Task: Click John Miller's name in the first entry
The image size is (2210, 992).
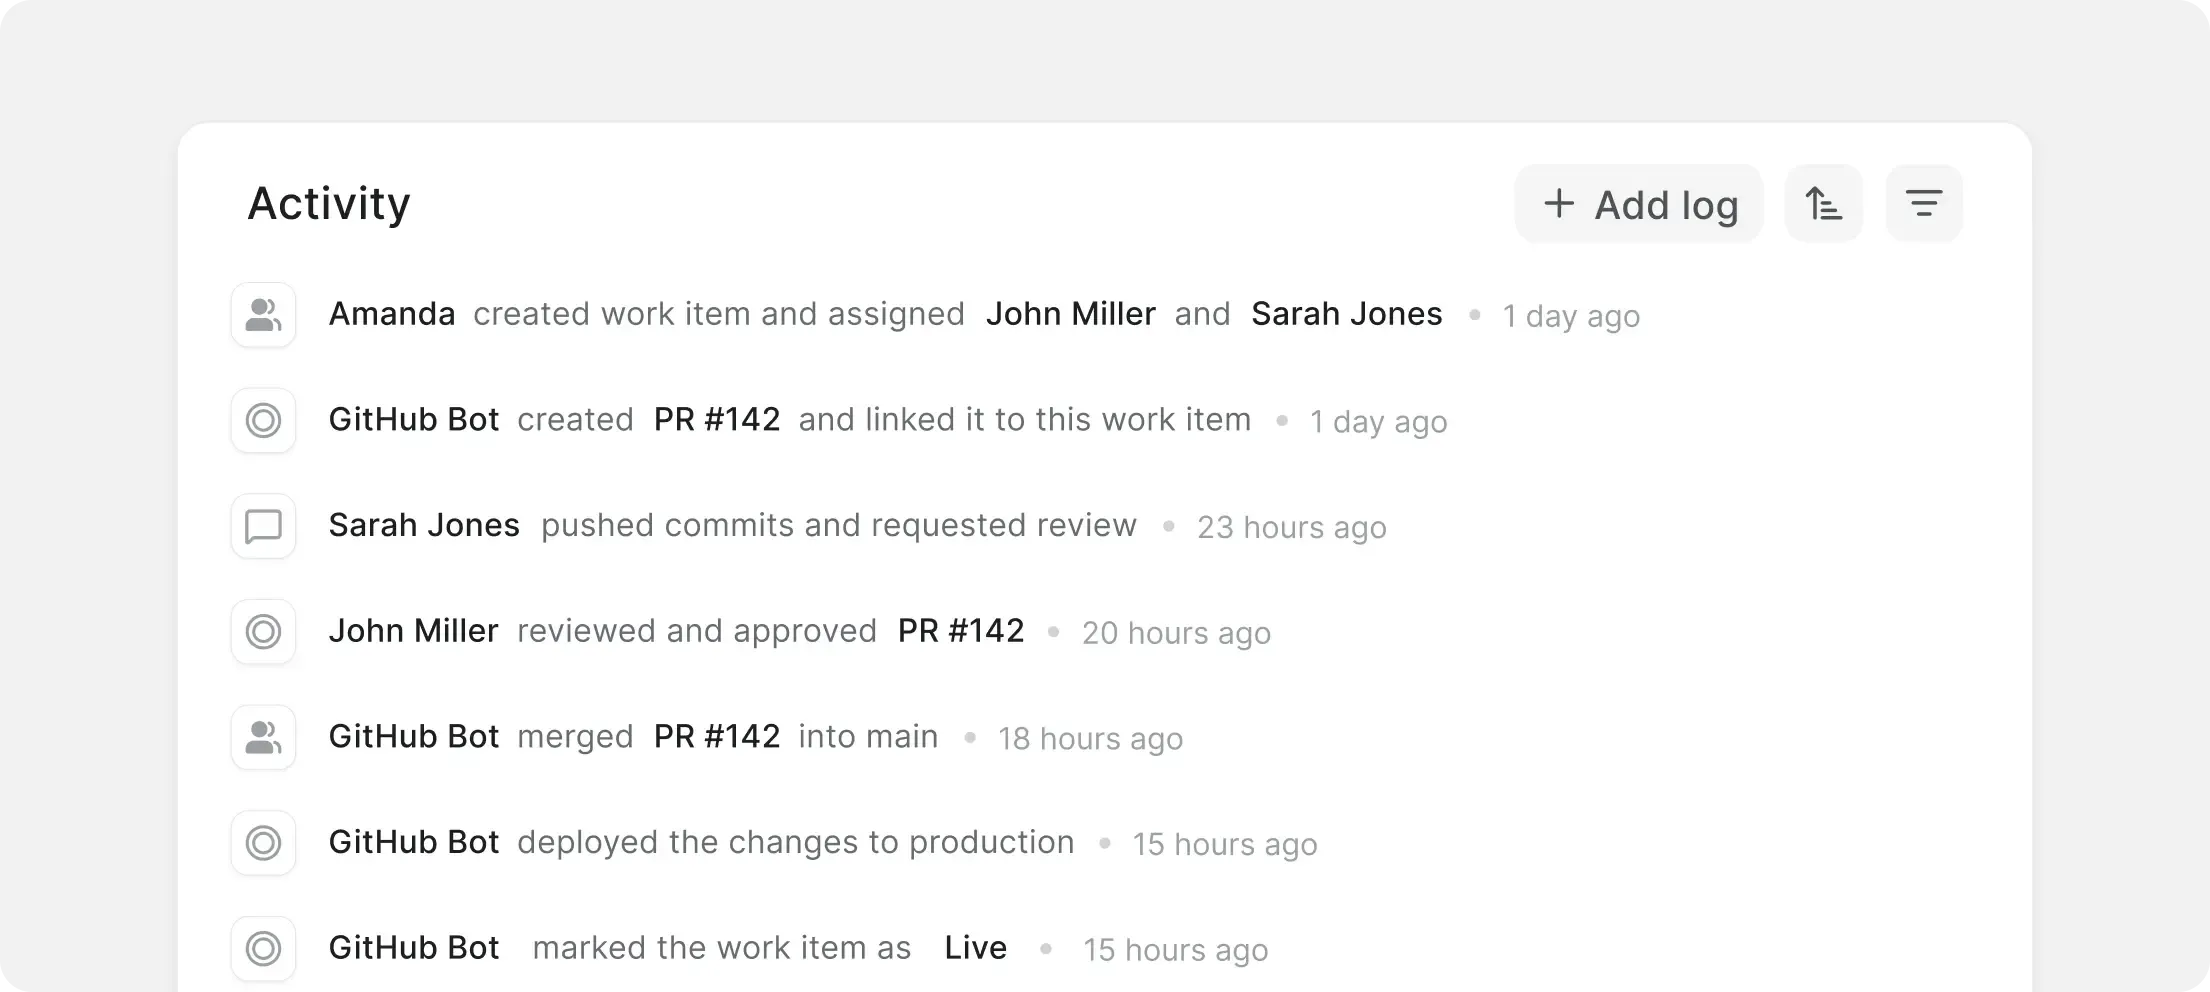Action: pos(1070,313)
